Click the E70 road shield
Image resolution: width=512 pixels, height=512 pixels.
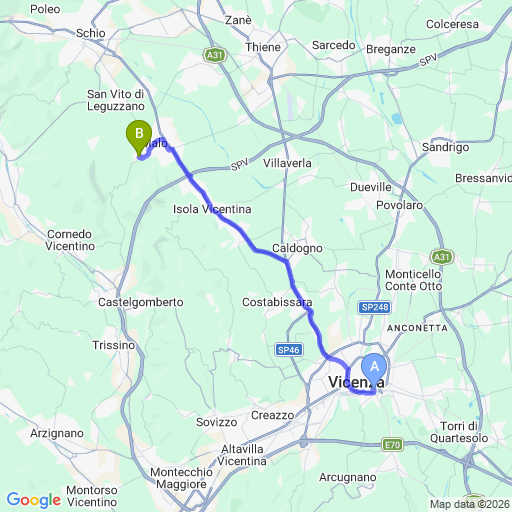coord(392,445)
